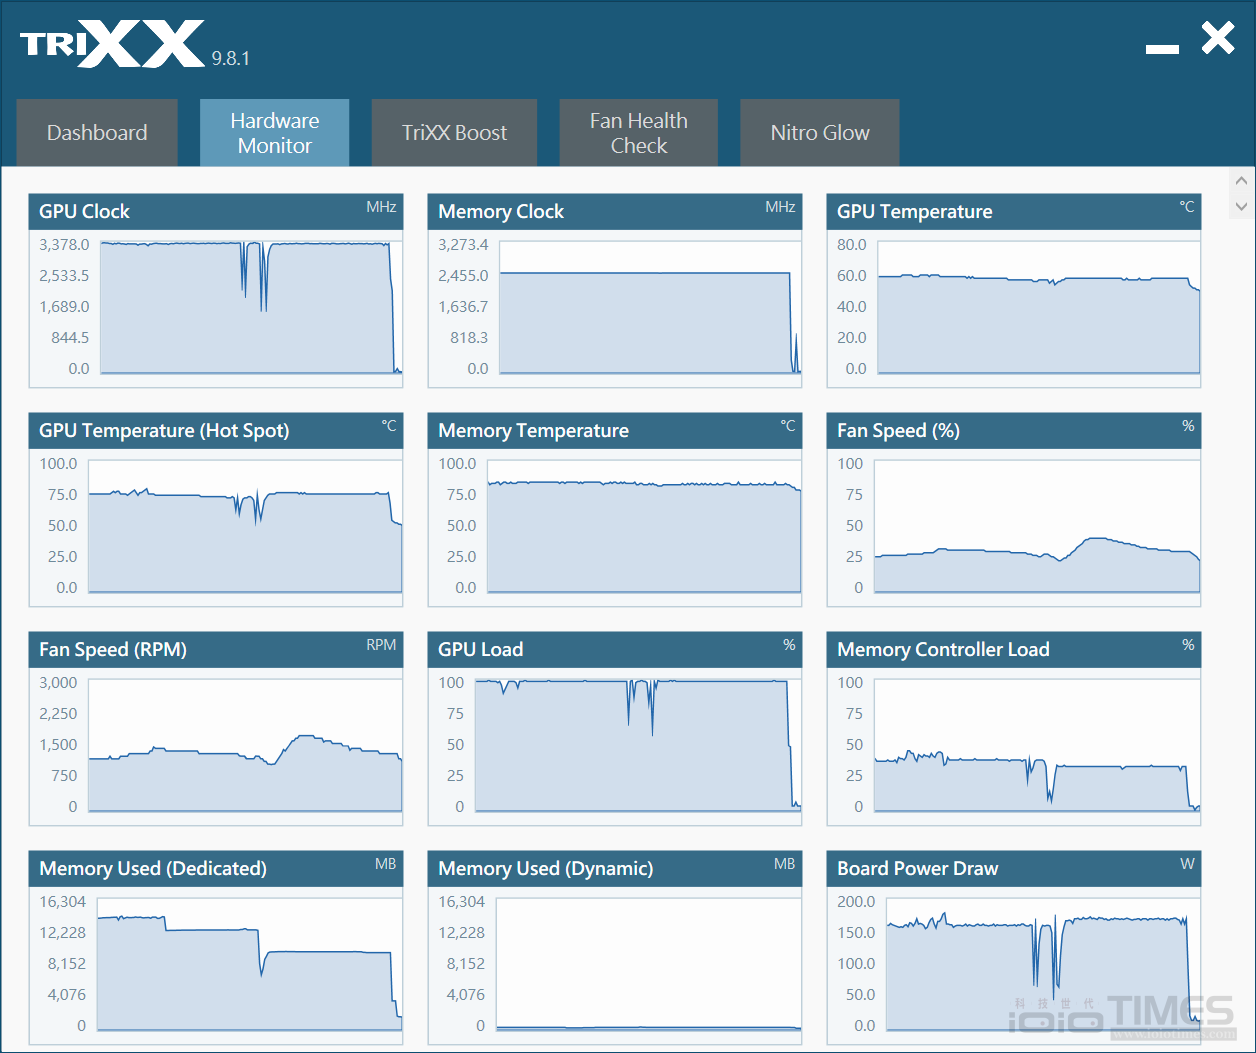Screen dimensions: 1256x1053
Task: Open the Dashboard tab
Action: click(97, 132)
